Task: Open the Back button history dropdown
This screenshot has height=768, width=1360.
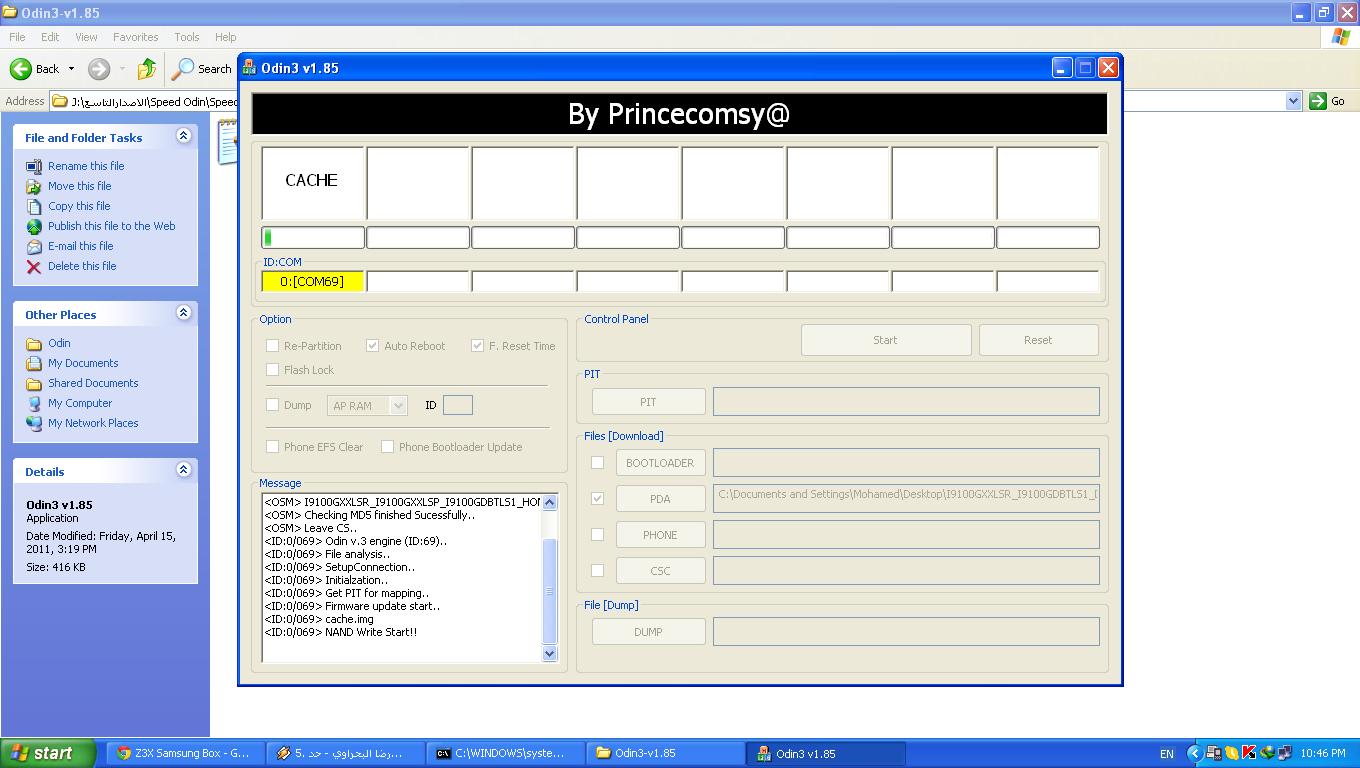Action: (71, 69)
